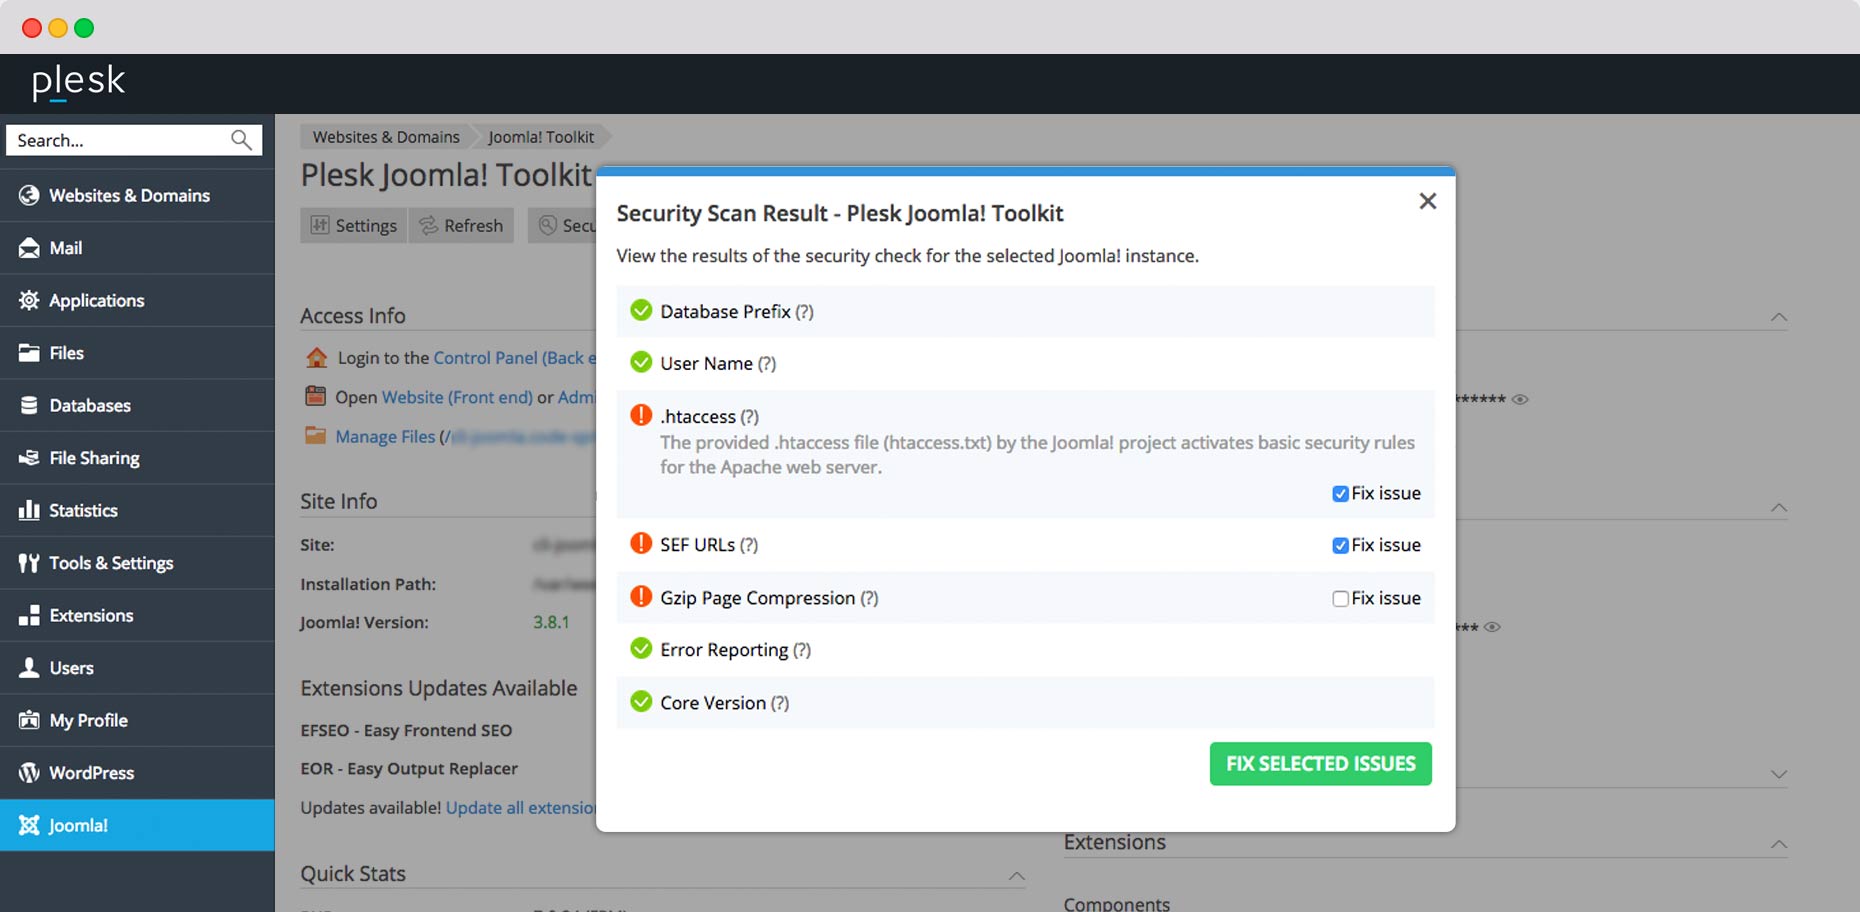Enable Fix issue for Gzip Page Compression
Image resolution: width=1860 pixels, height=912 pixels.
coord(1339,598)
